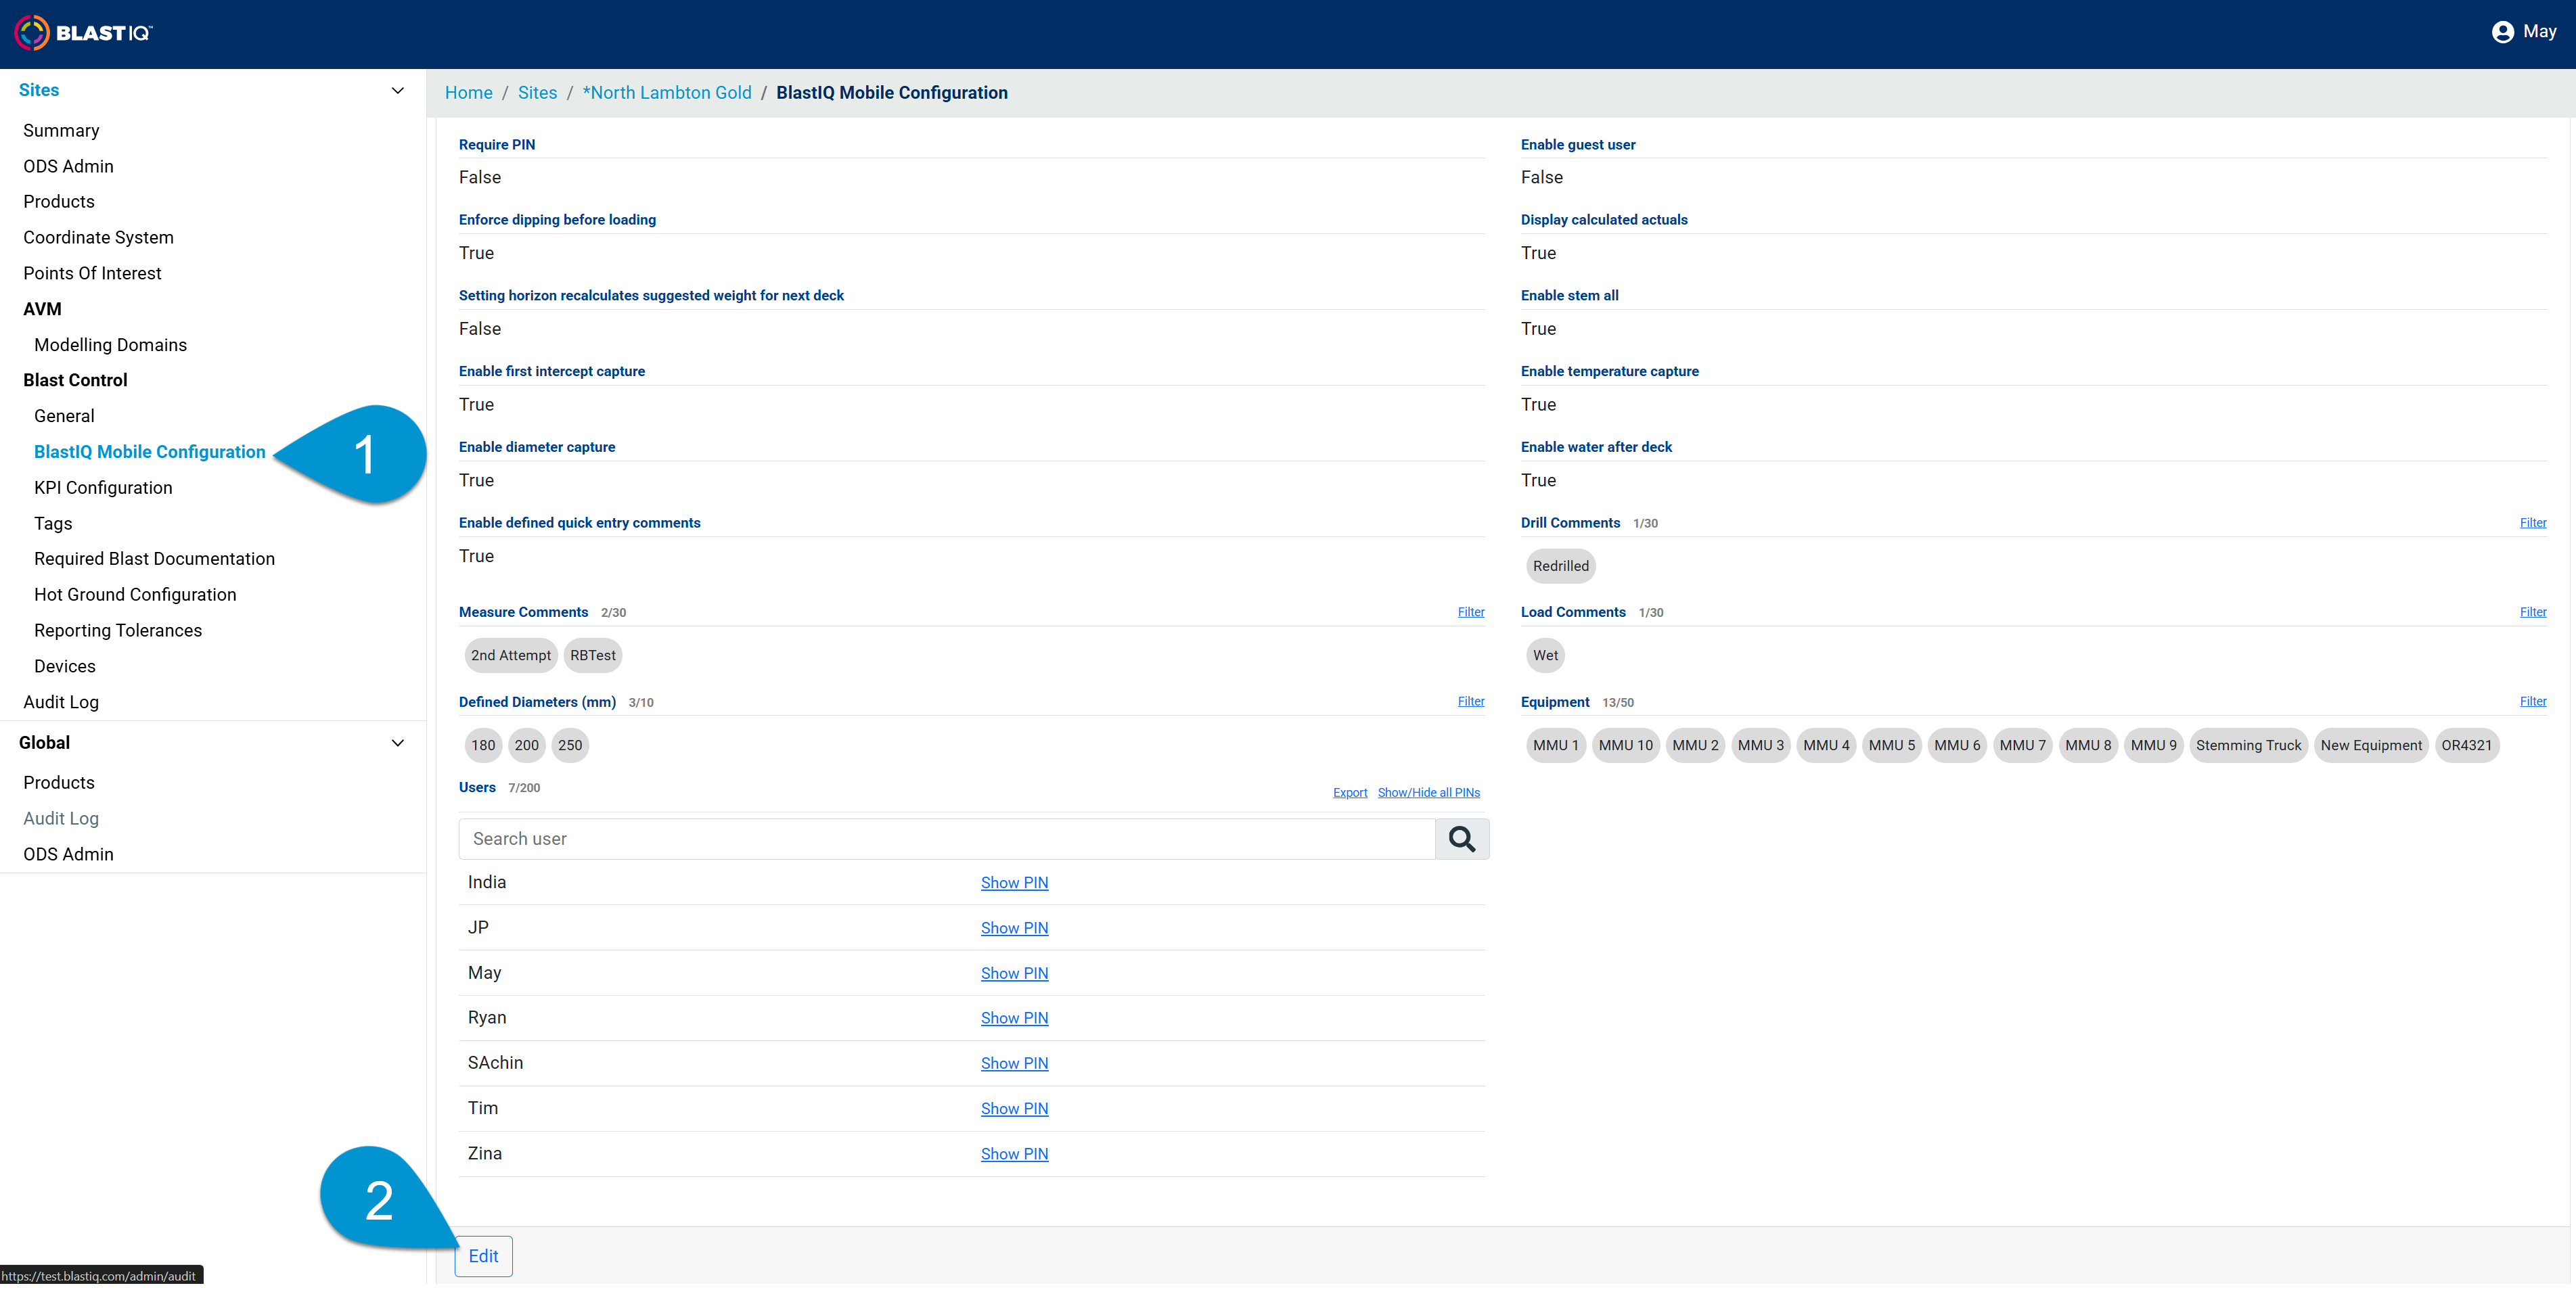The width and height of the screenshot is (2576, 1292).
Task: Click the 250 diameter chip
Action: click(570, 745)
